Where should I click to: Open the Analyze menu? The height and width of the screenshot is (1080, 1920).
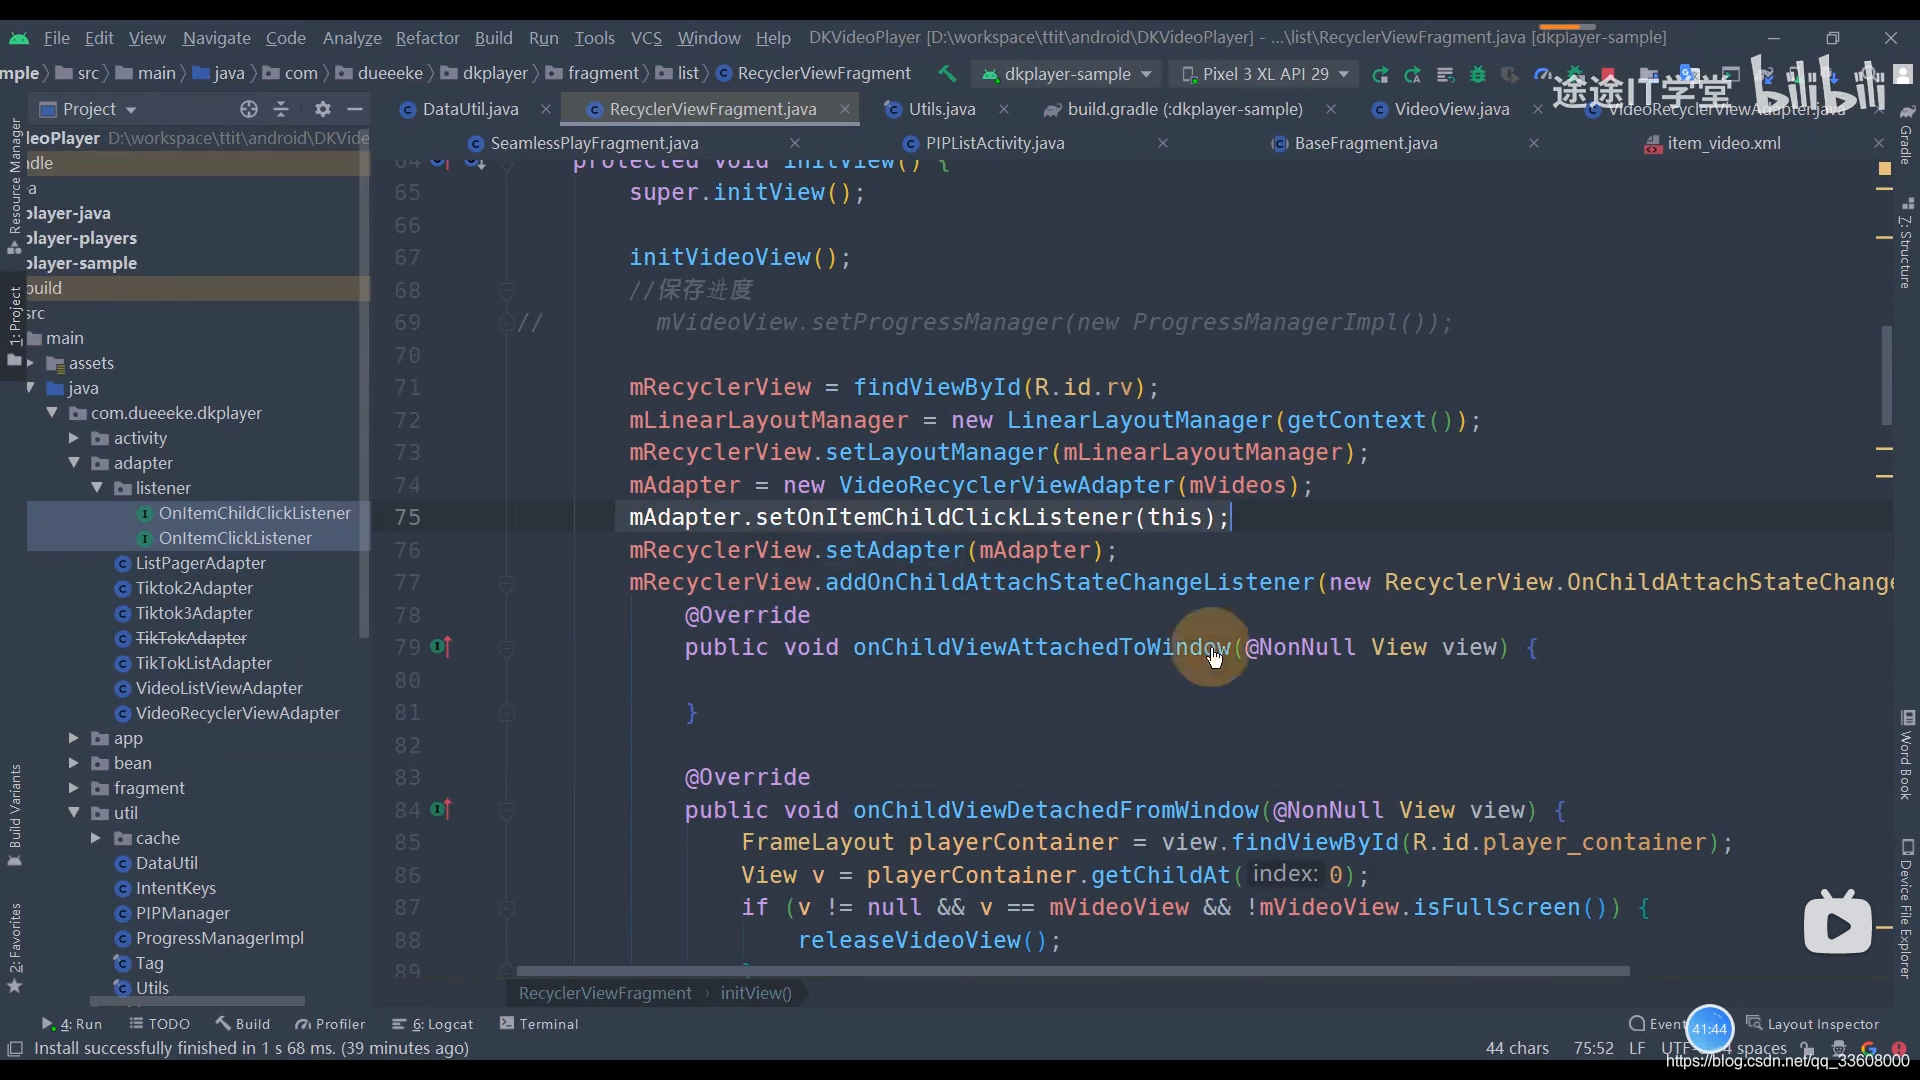click(x=352, y=38)
